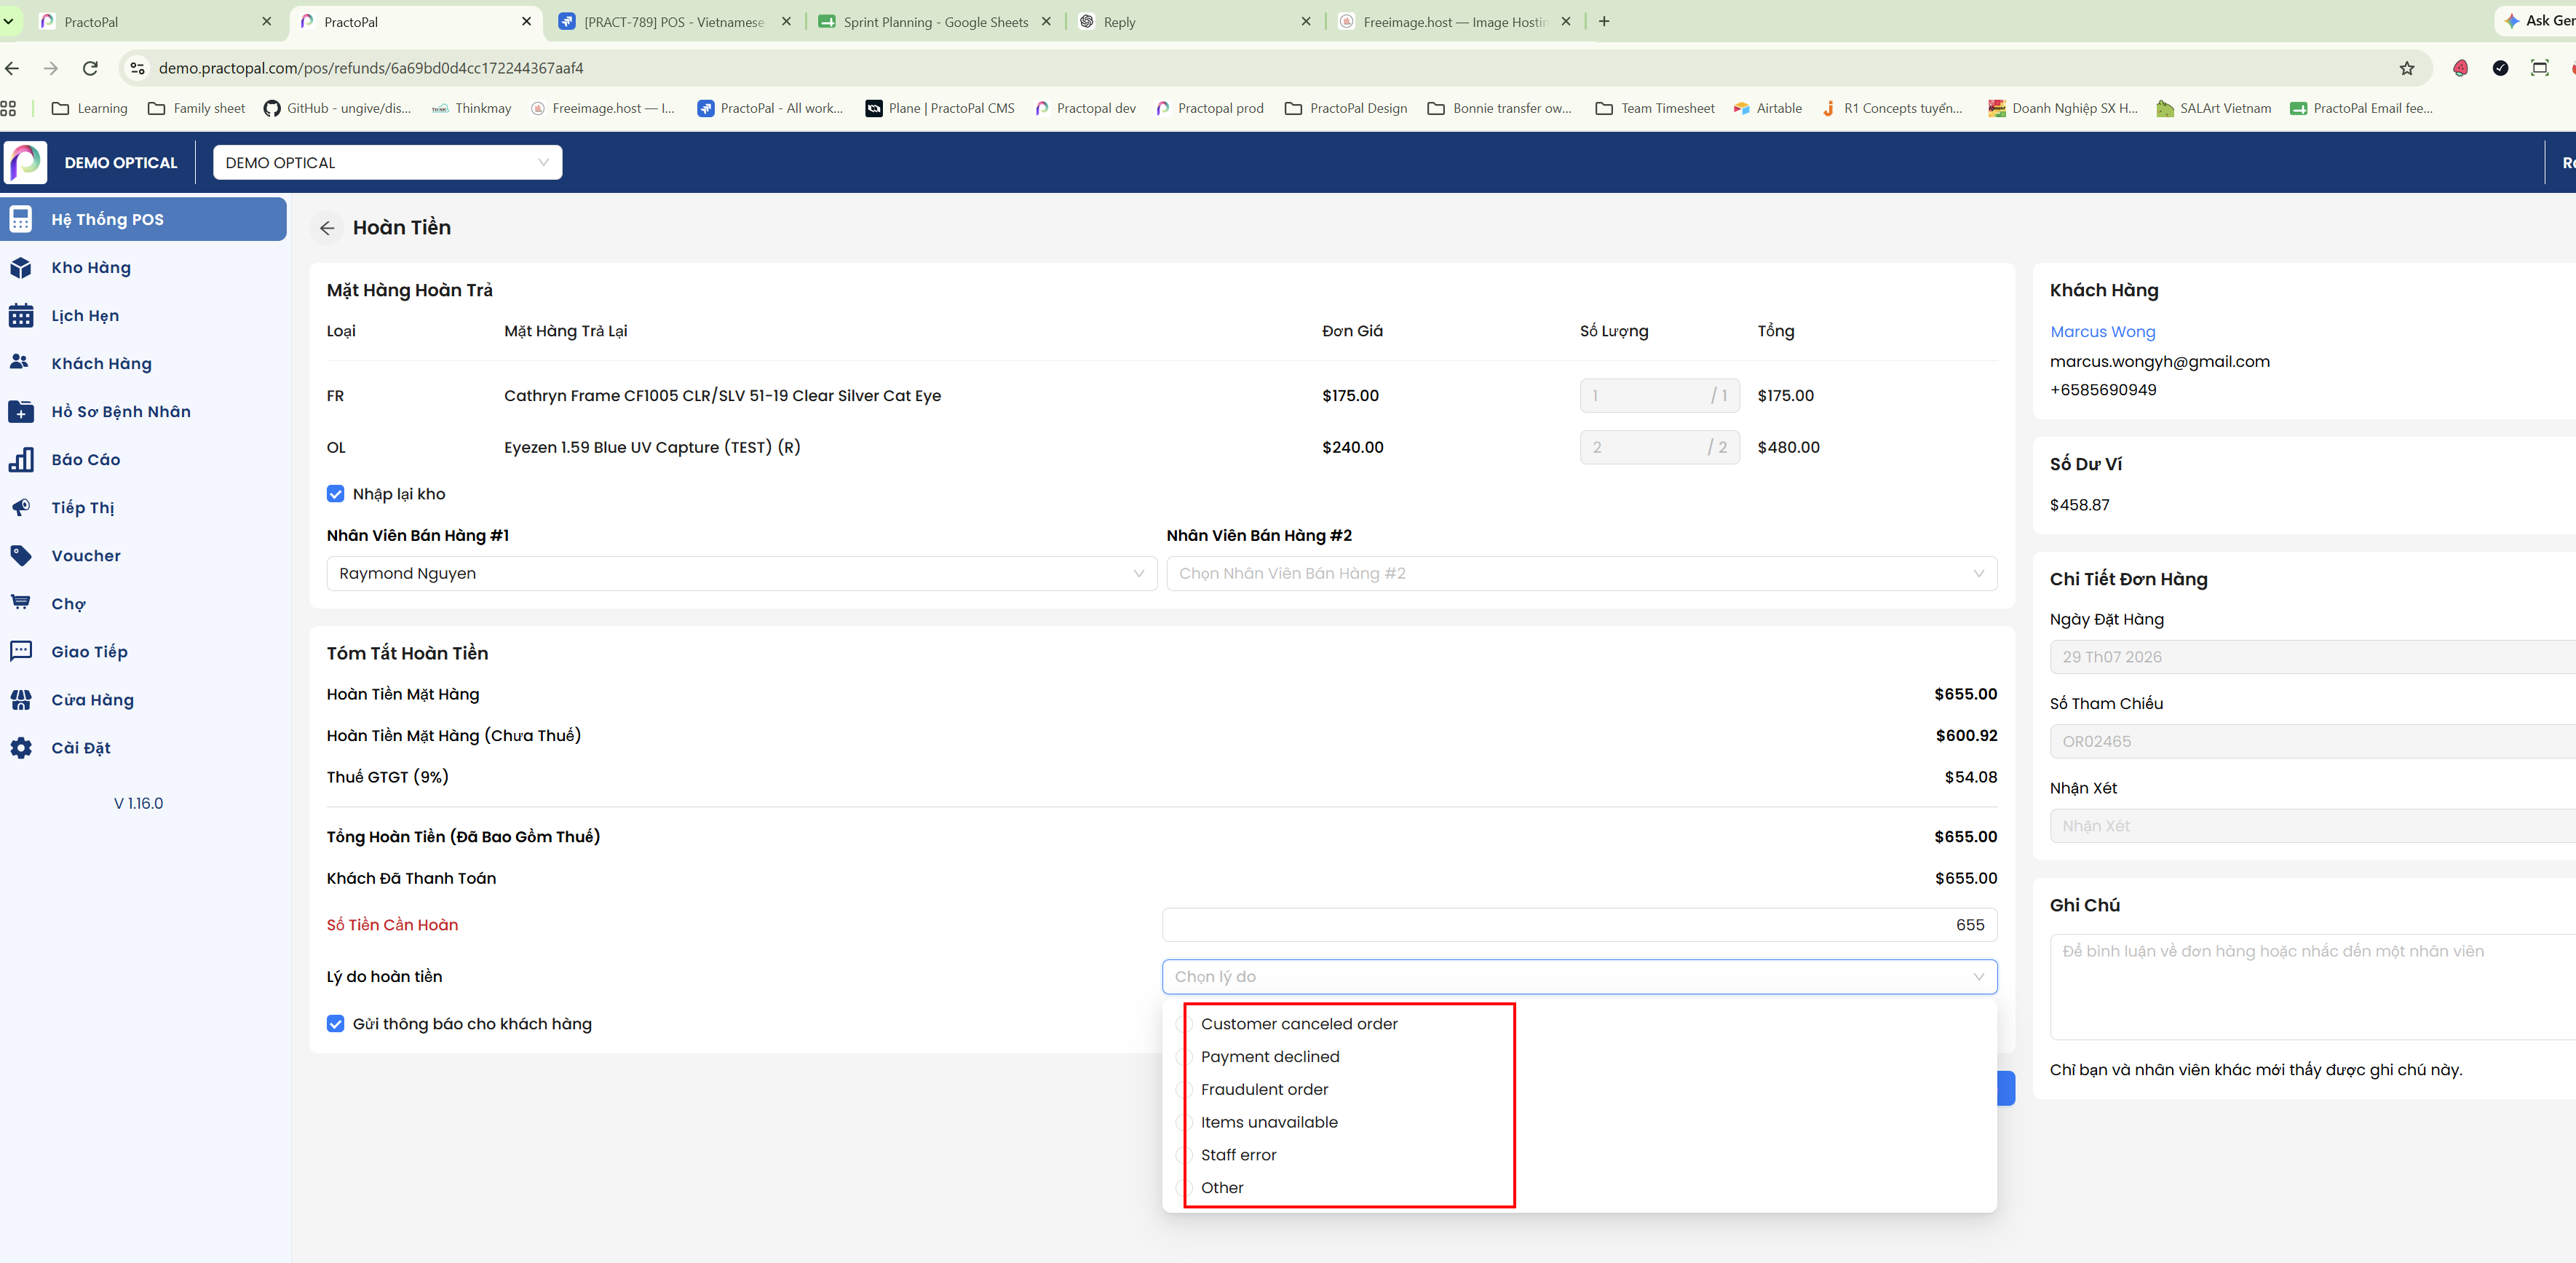Click the Số Tiền Cần Hoàn amount field
2576x1263 pixels.
(1579, 925)
